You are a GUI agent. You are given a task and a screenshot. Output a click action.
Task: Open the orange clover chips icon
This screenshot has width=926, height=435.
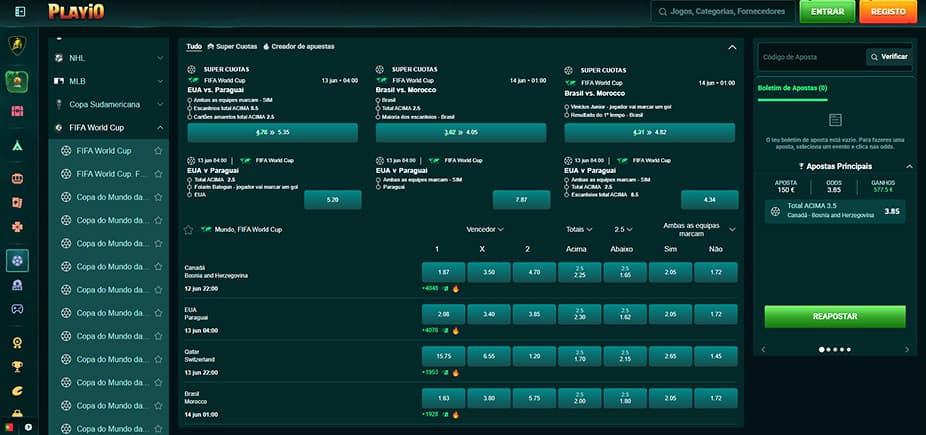click(x=17, y=227)
